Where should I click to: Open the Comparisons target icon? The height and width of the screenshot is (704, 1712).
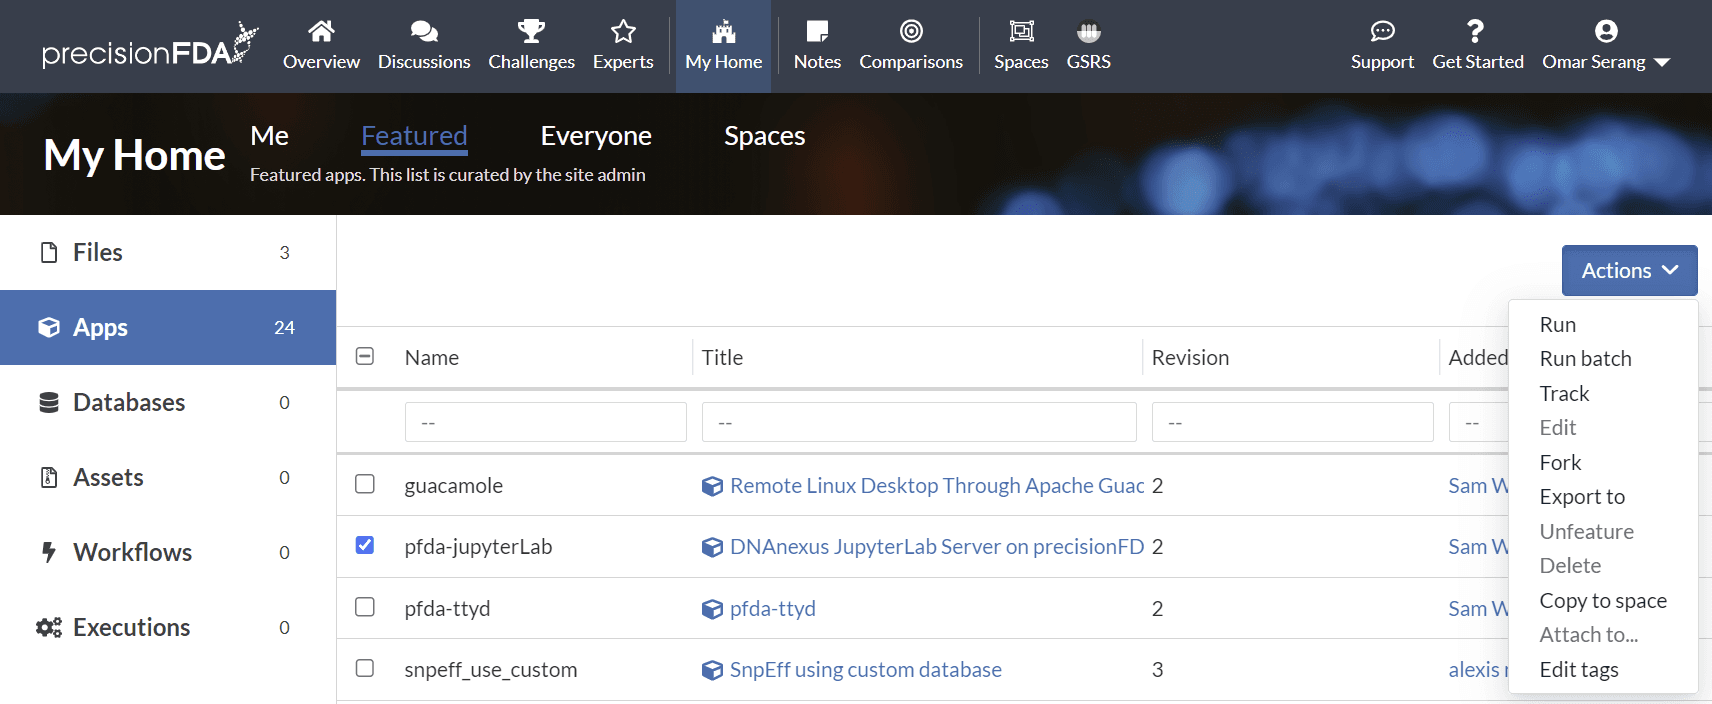(x=911, y=32)
